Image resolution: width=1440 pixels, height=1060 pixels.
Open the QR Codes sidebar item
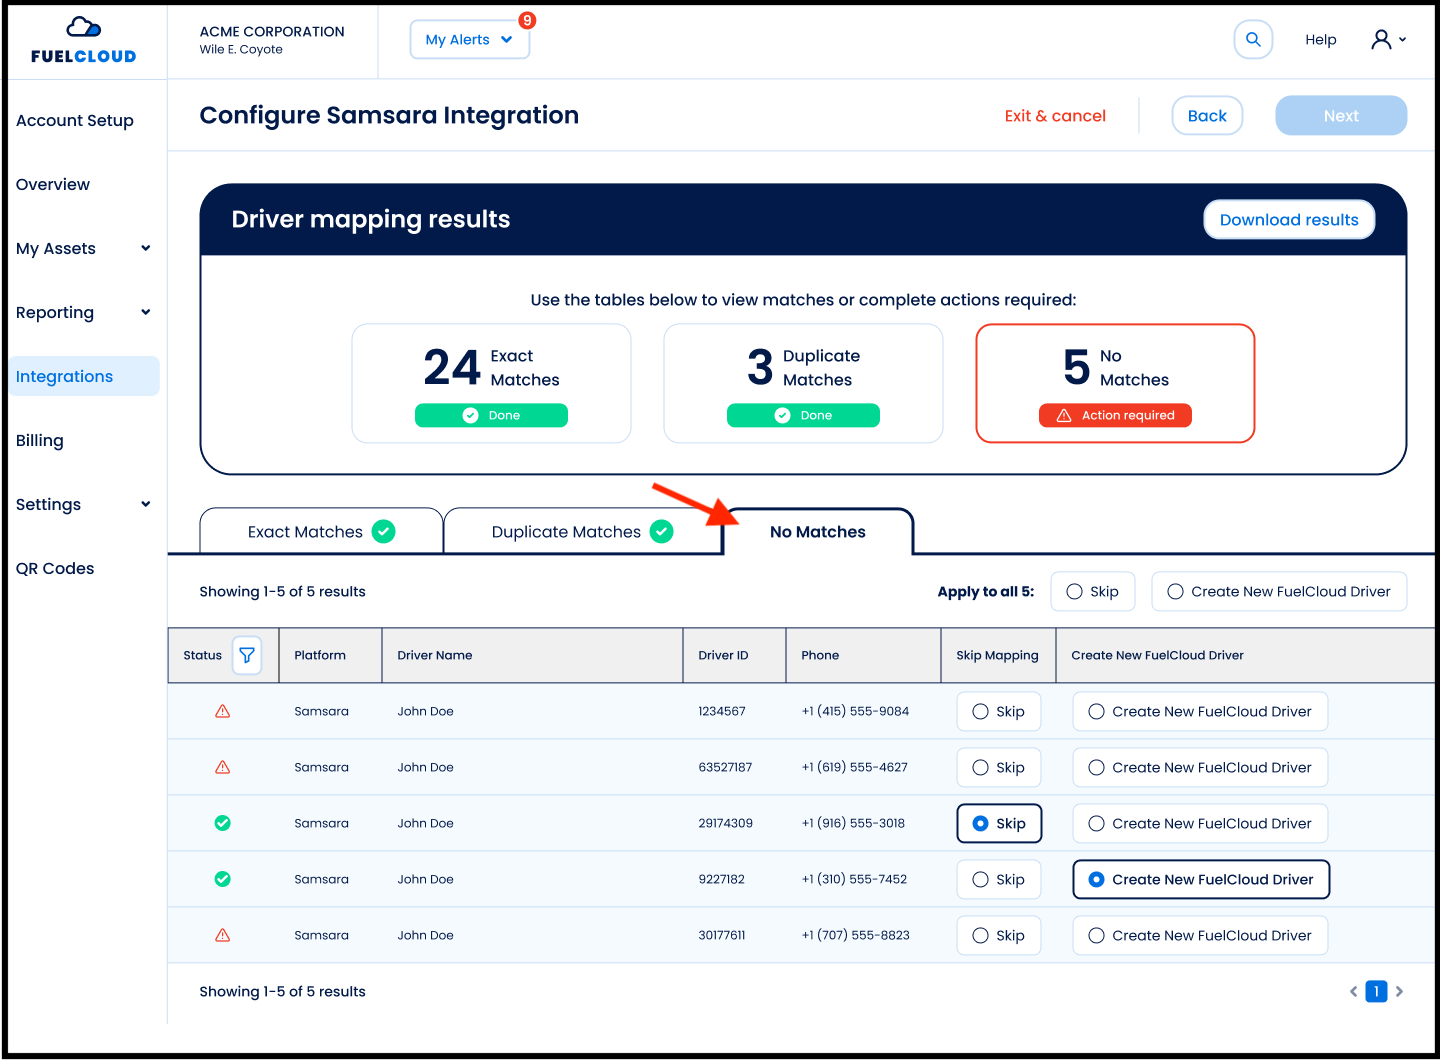coord(55,568)
